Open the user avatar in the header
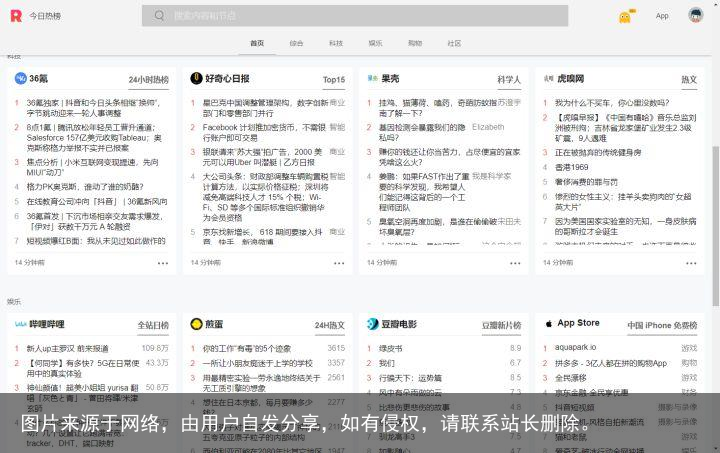 (x=696, y=16)
